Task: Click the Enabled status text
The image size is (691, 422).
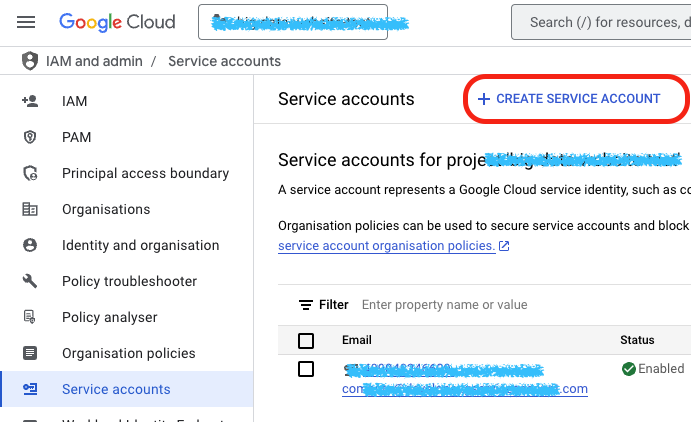Action: point(661,369)
